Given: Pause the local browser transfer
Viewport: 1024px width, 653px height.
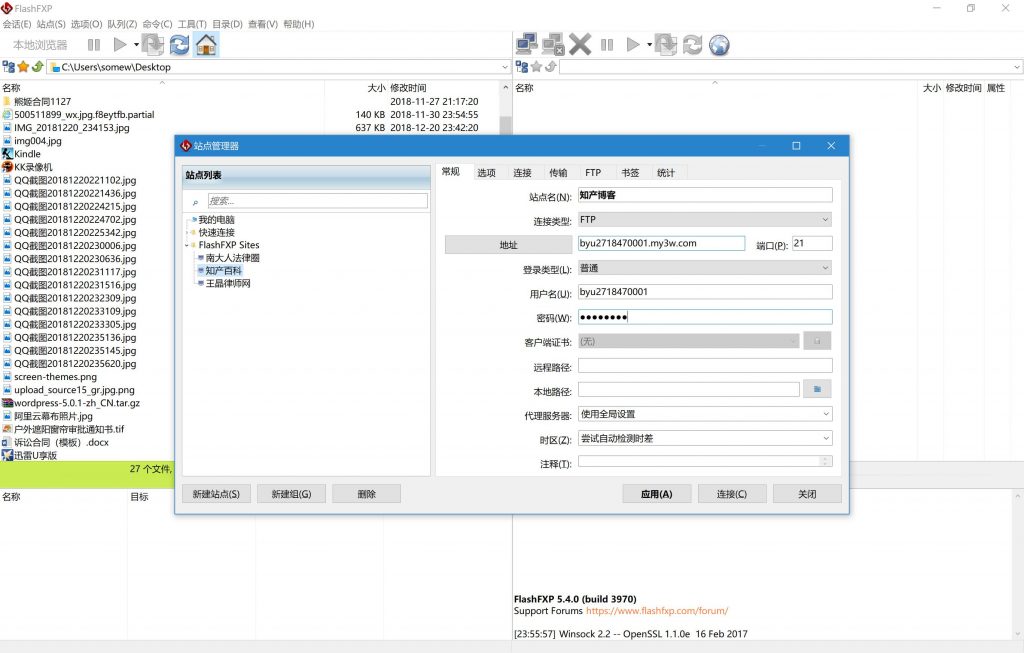Looking at the screenshot, I should (x=94, y=45).
